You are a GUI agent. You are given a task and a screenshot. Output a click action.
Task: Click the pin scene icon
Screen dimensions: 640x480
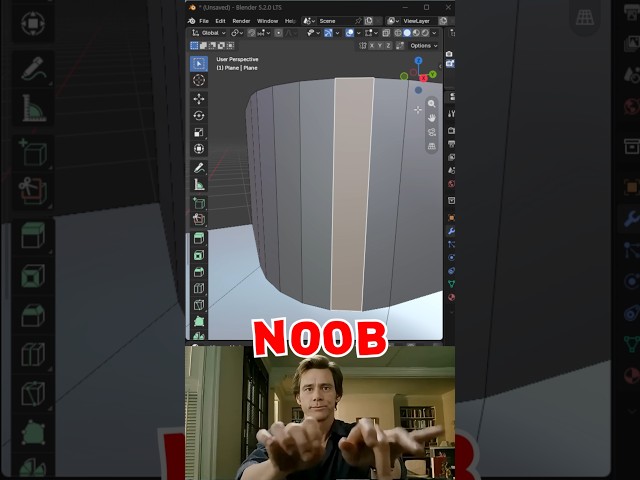point(358,21)
